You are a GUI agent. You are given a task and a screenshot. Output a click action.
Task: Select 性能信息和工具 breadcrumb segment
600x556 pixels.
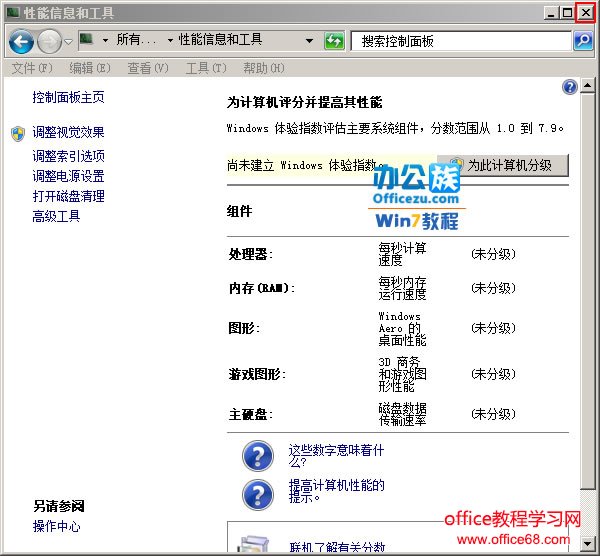(220, 40)
